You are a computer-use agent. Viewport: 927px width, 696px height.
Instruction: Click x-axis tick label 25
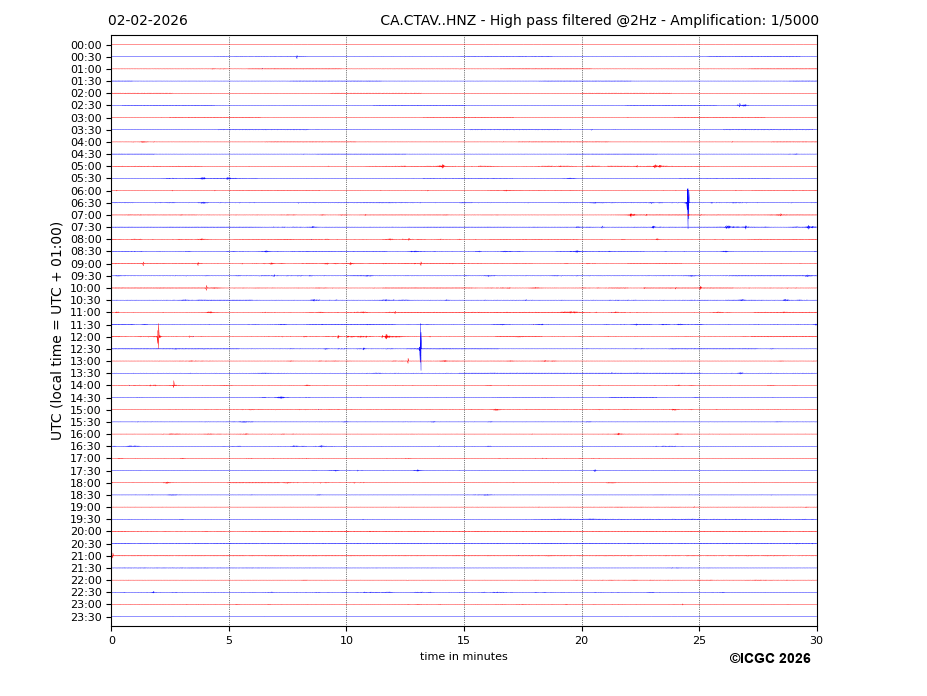(x=699, y=640)
